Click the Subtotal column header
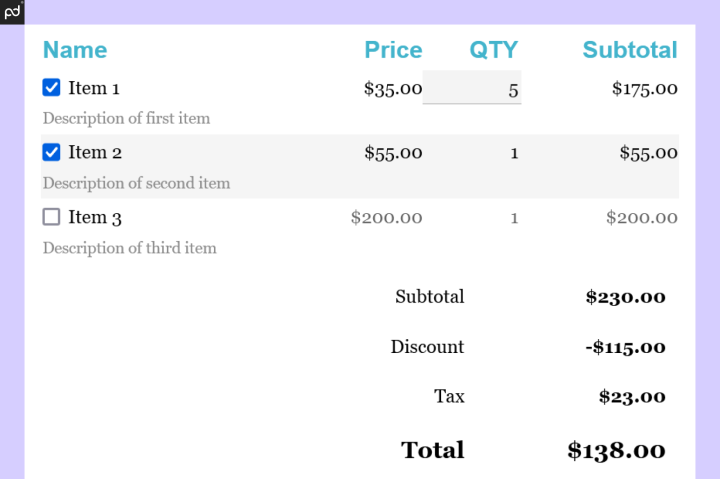Viewport: 720px width, 479px height. [630, 50]
